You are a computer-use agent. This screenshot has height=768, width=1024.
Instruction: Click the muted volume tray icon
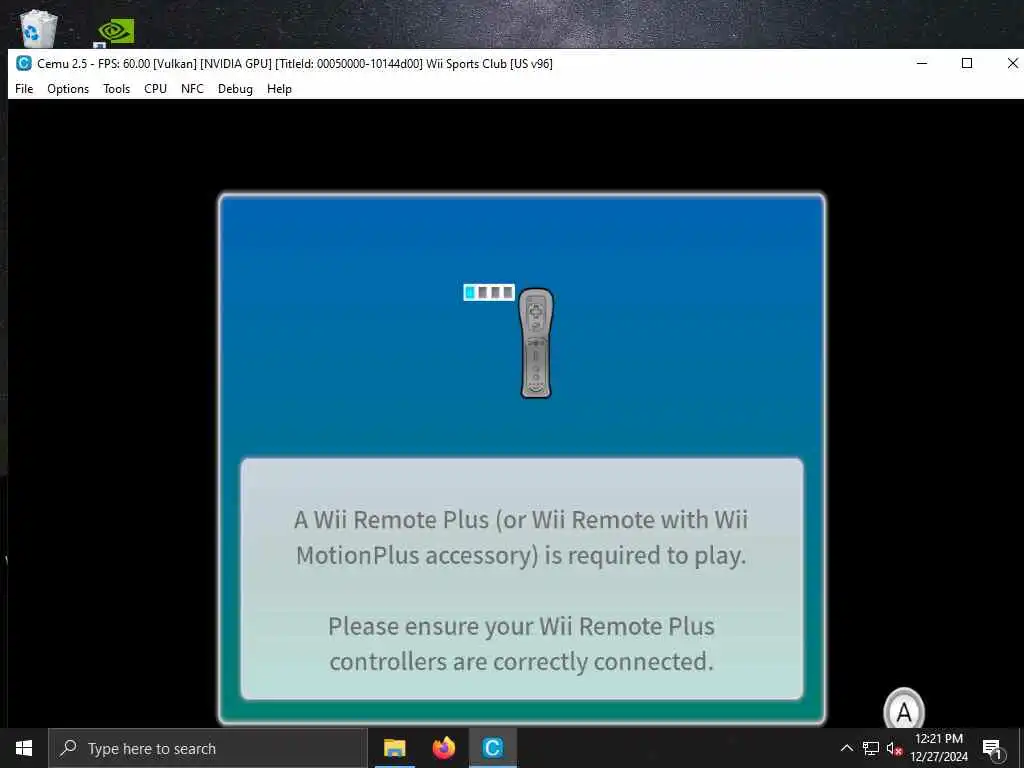coord(894,749)
